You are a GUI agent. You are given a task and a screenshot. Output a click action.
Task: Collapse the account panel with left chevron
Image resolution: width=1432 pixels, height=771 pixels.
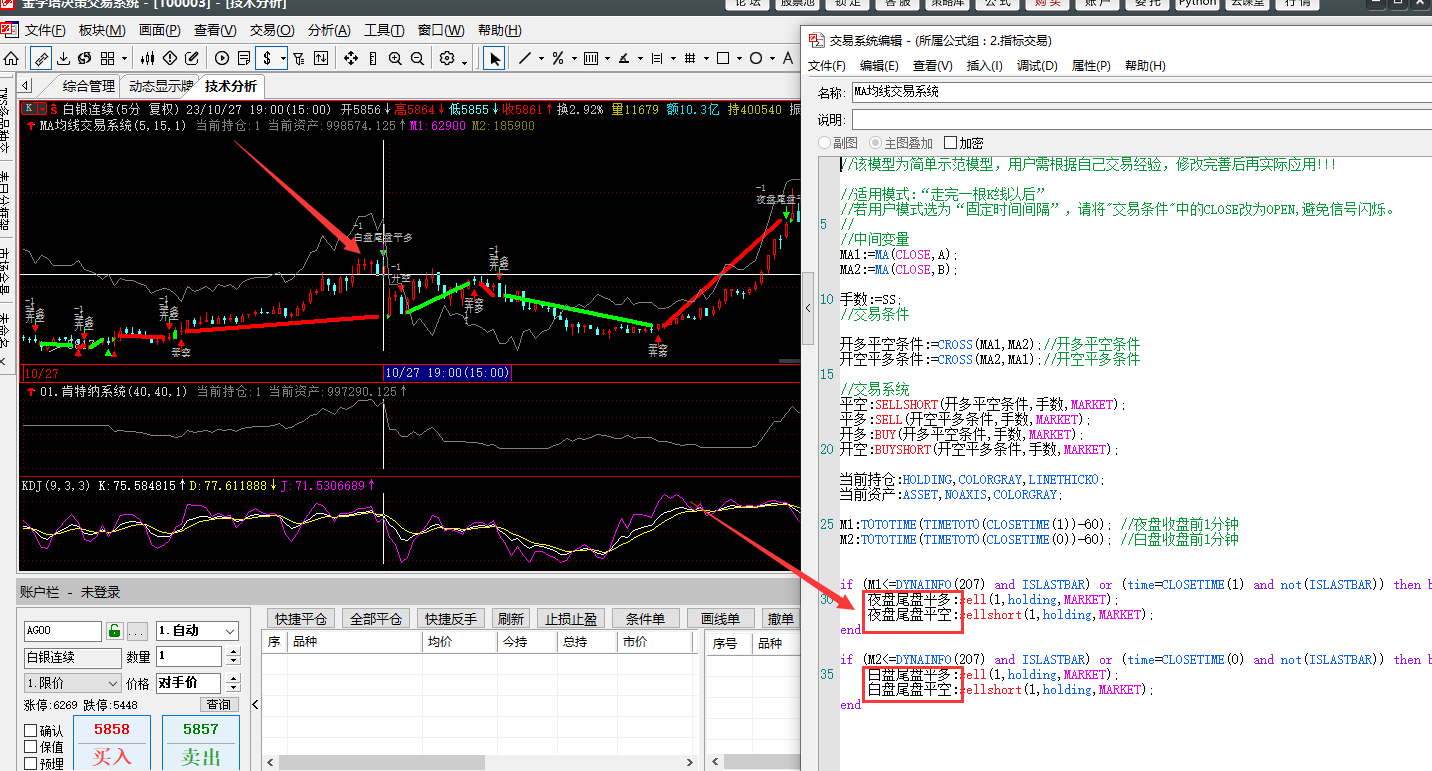(x=255, y=705)
